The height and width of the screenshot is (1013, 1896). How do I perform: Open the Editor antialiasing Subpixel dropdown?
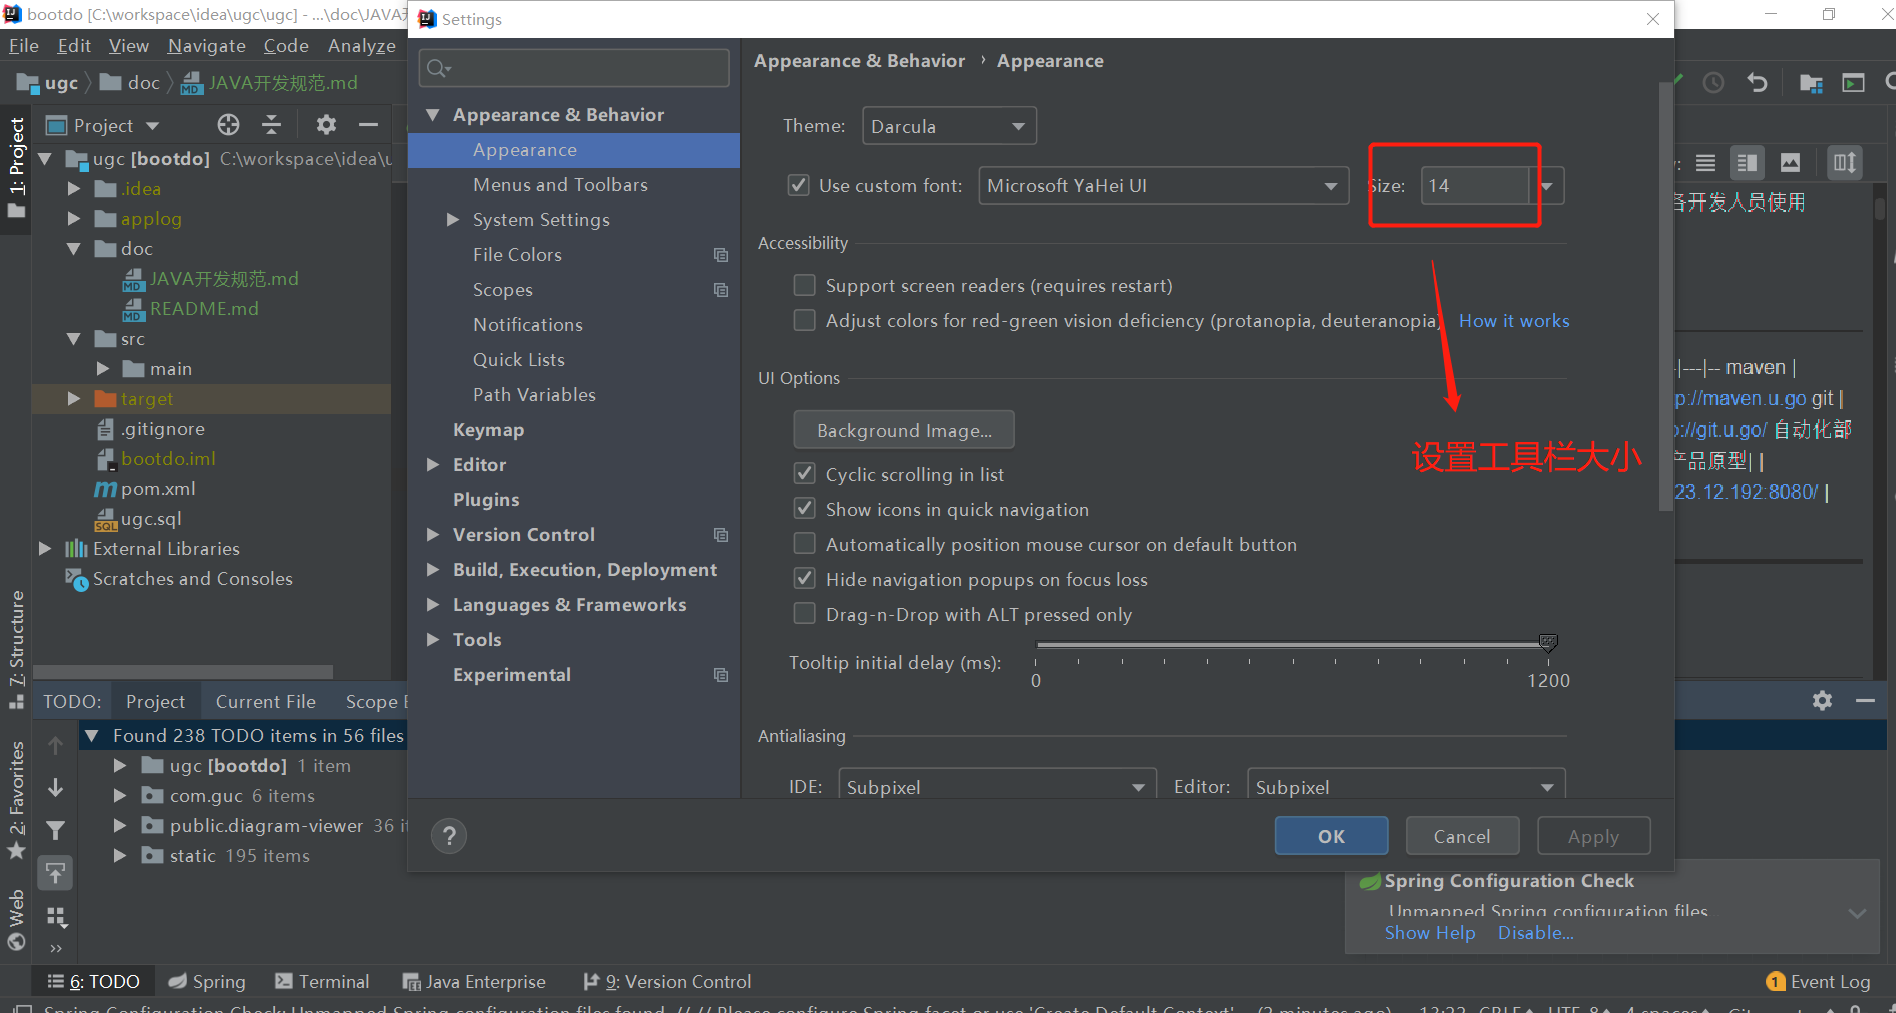coord(1406,786)
